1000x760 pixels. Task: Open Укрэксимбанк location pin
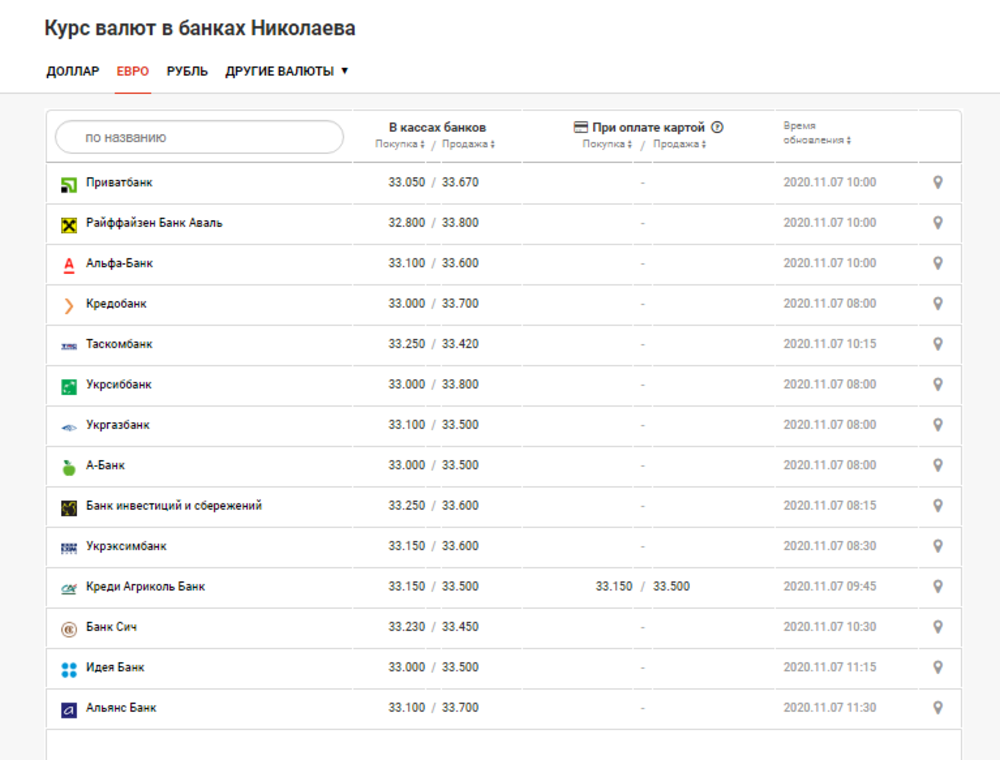(938, 546)
